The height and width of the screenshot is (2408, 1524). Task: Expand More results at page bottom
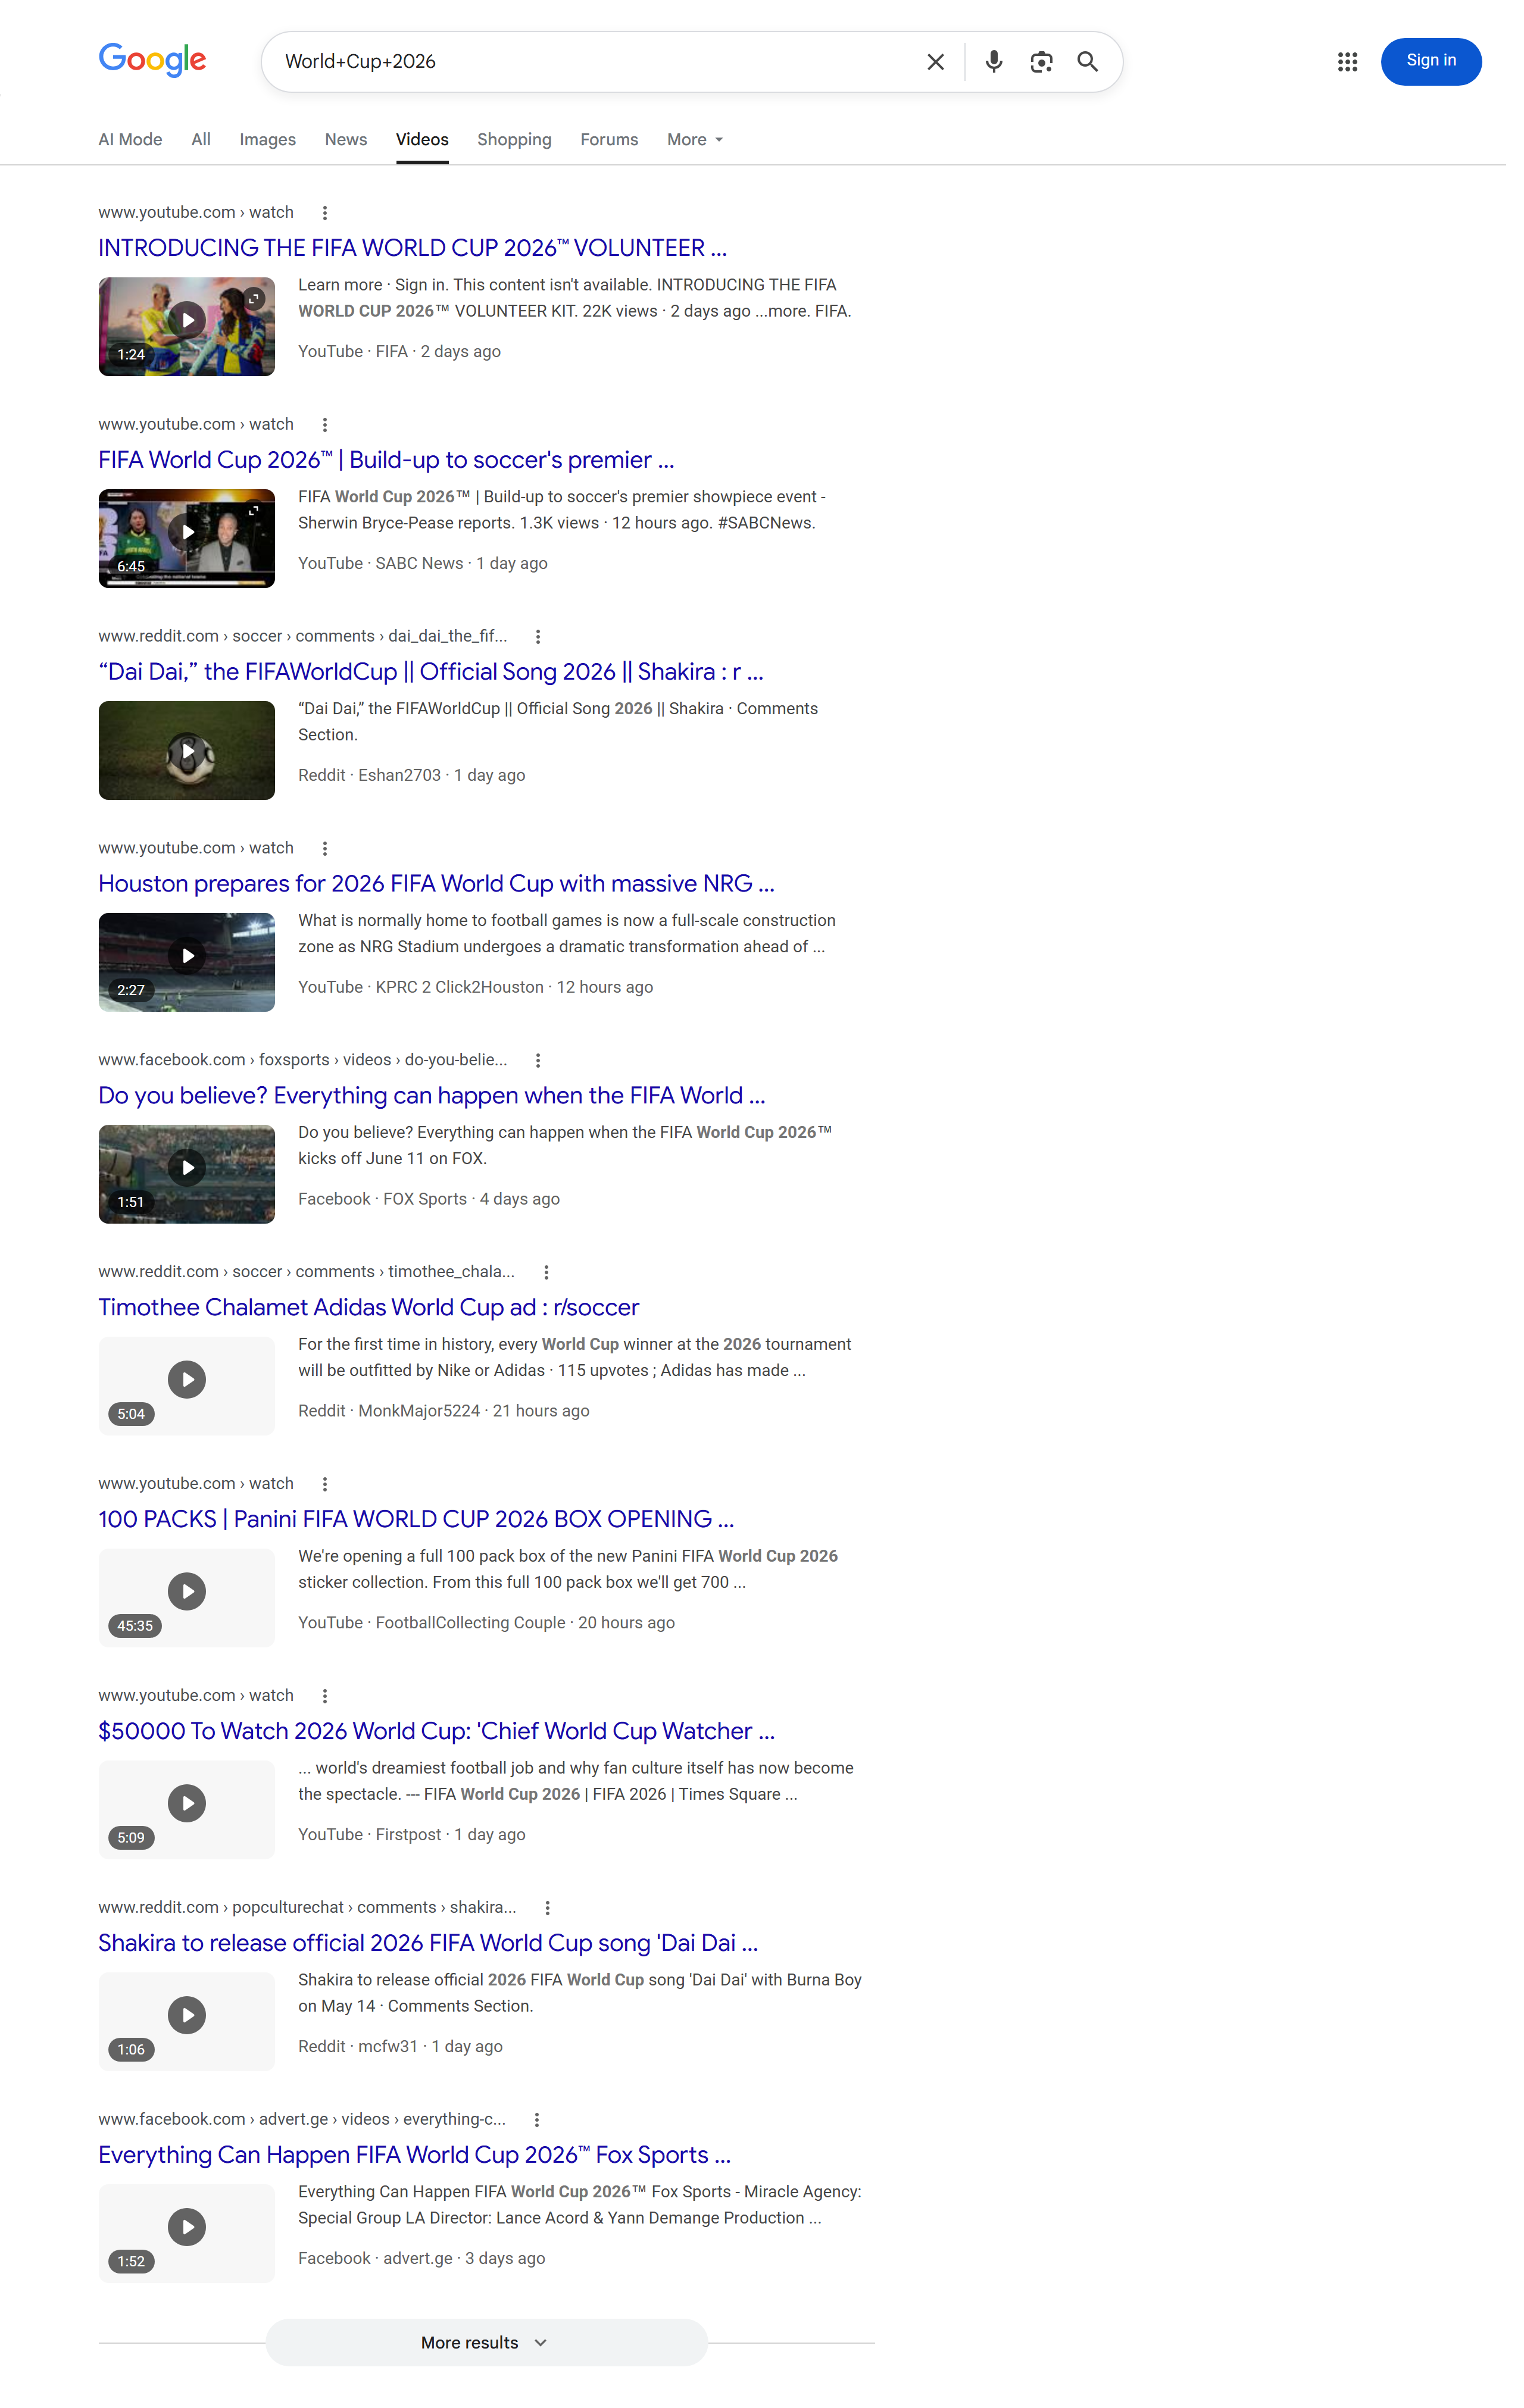486,2344
